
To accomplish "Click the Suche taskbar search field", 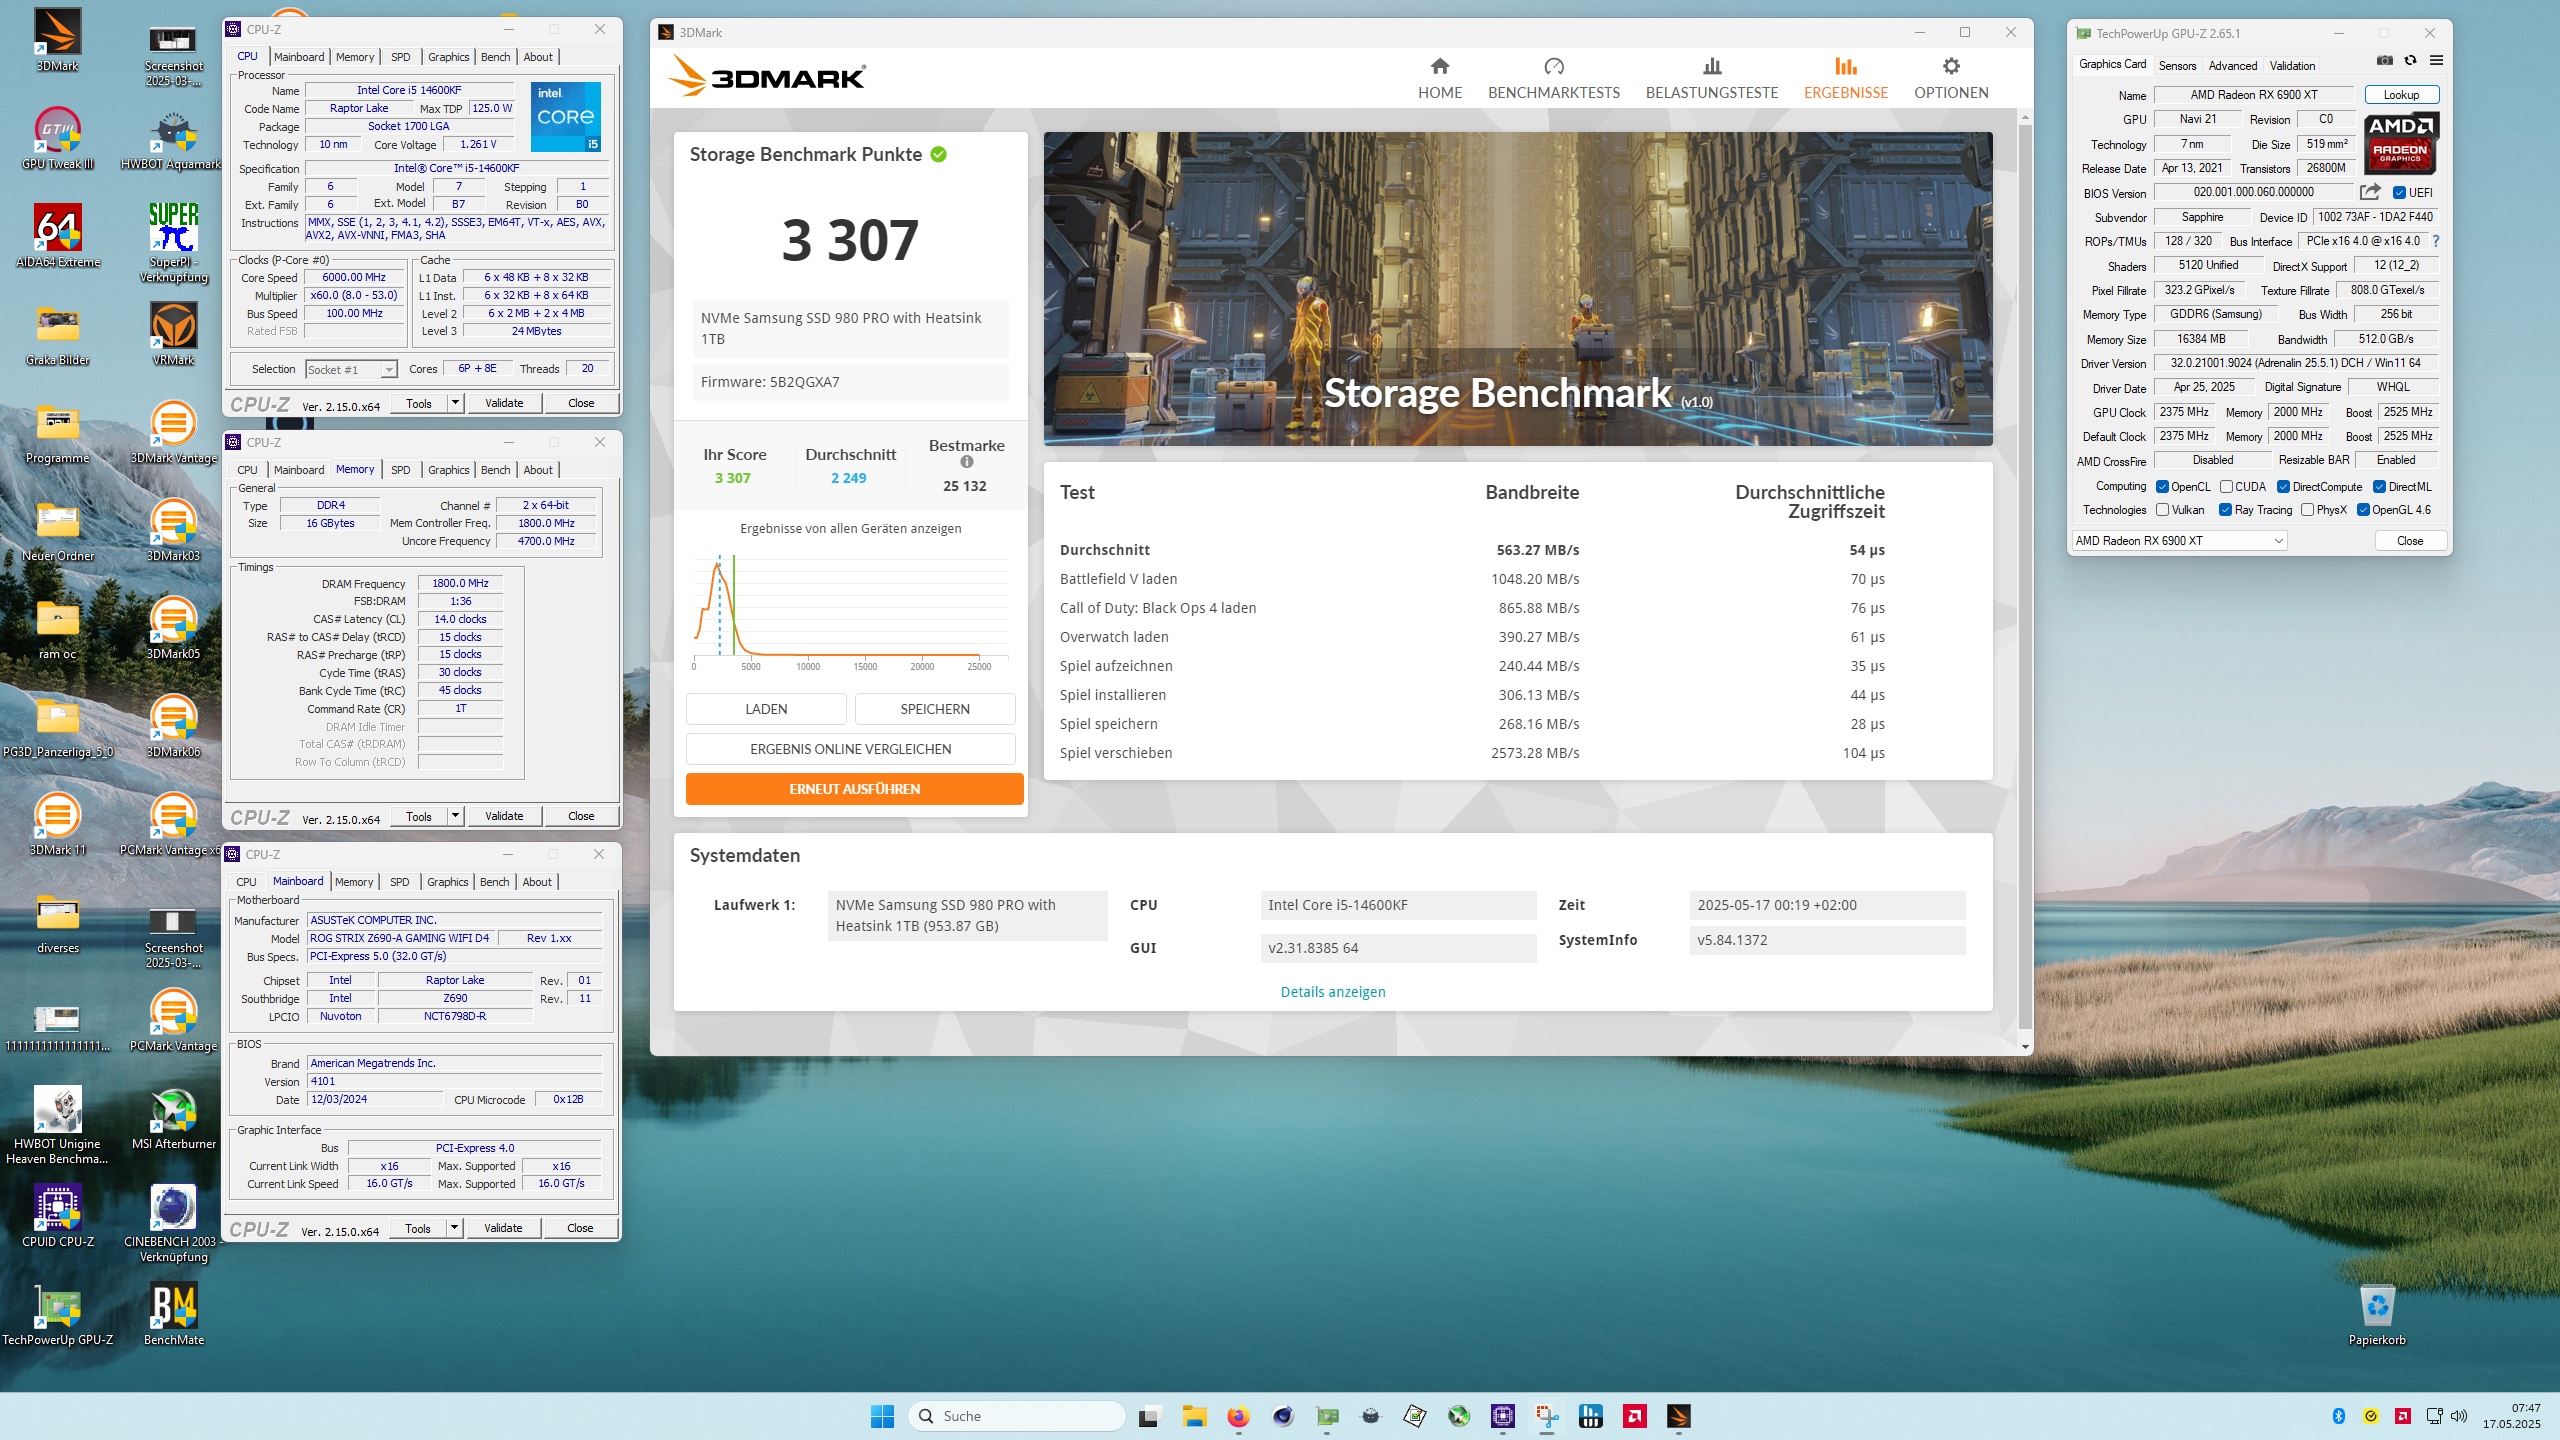I will coord(1017,1416).
